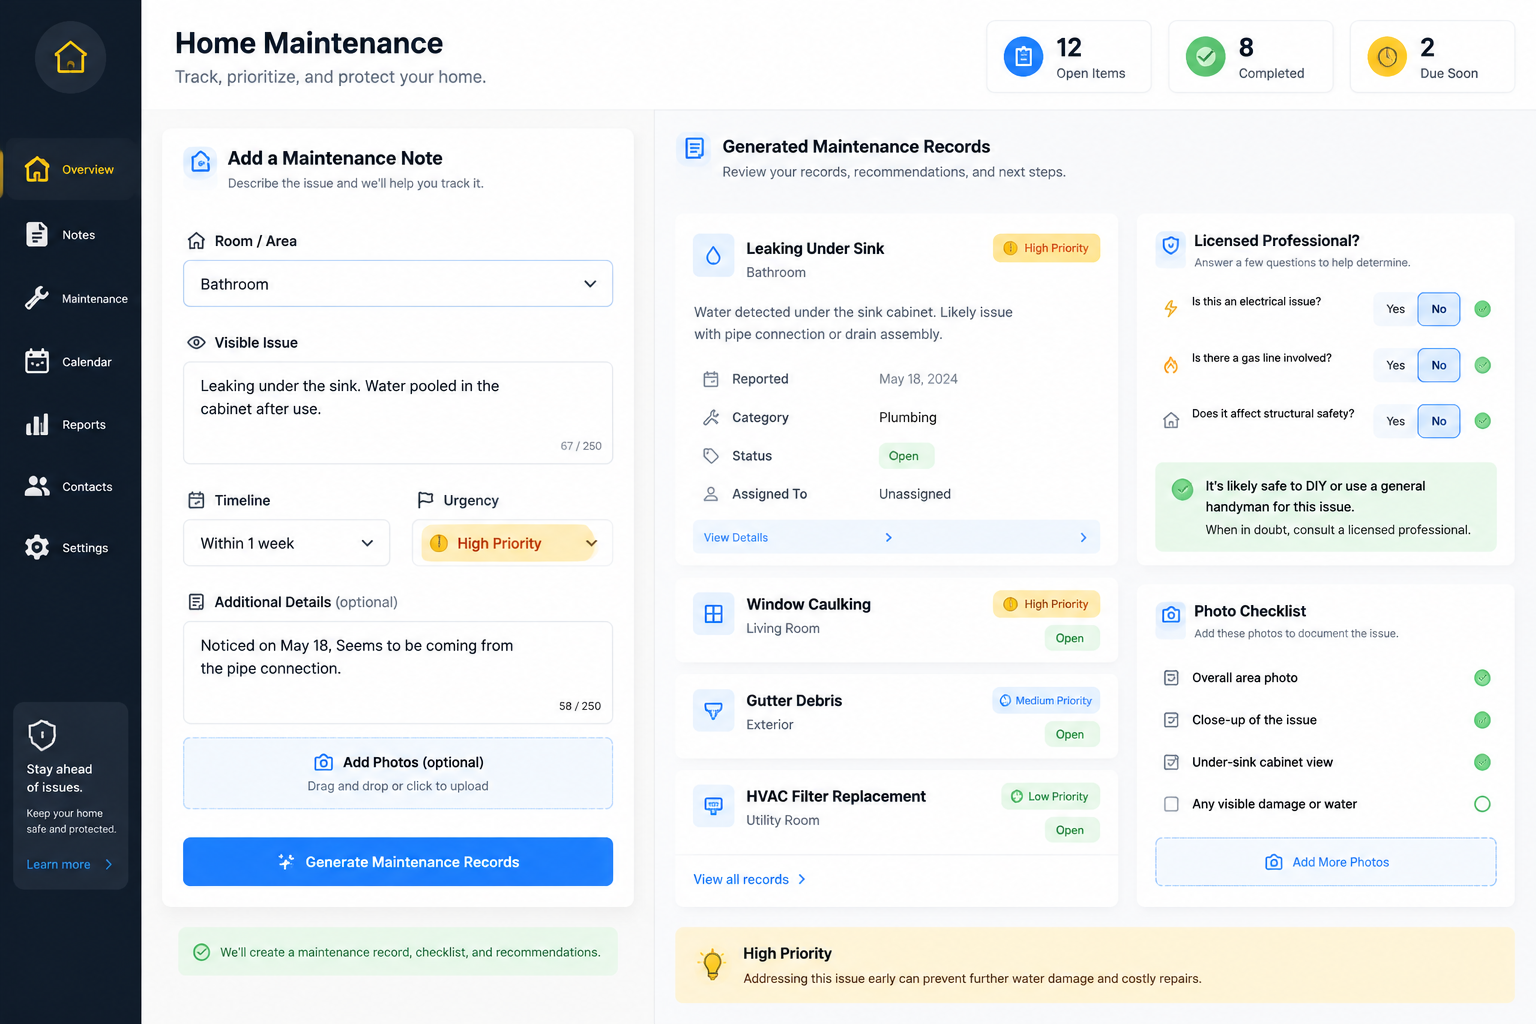Click the Add a Maintenance Note house icon
This screenshot has height=1024, width=1536.
click(200, 161)
